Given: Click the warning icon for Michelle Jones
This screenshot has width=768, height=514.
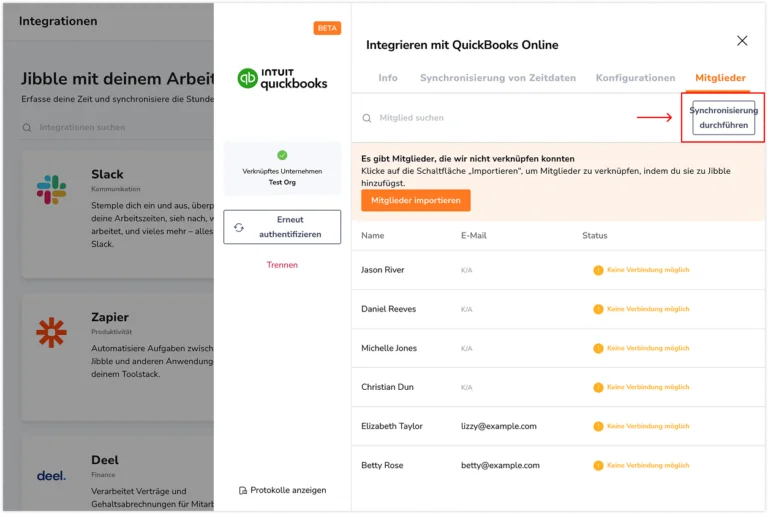Looking at the screenshot, I should coord(598,348).
